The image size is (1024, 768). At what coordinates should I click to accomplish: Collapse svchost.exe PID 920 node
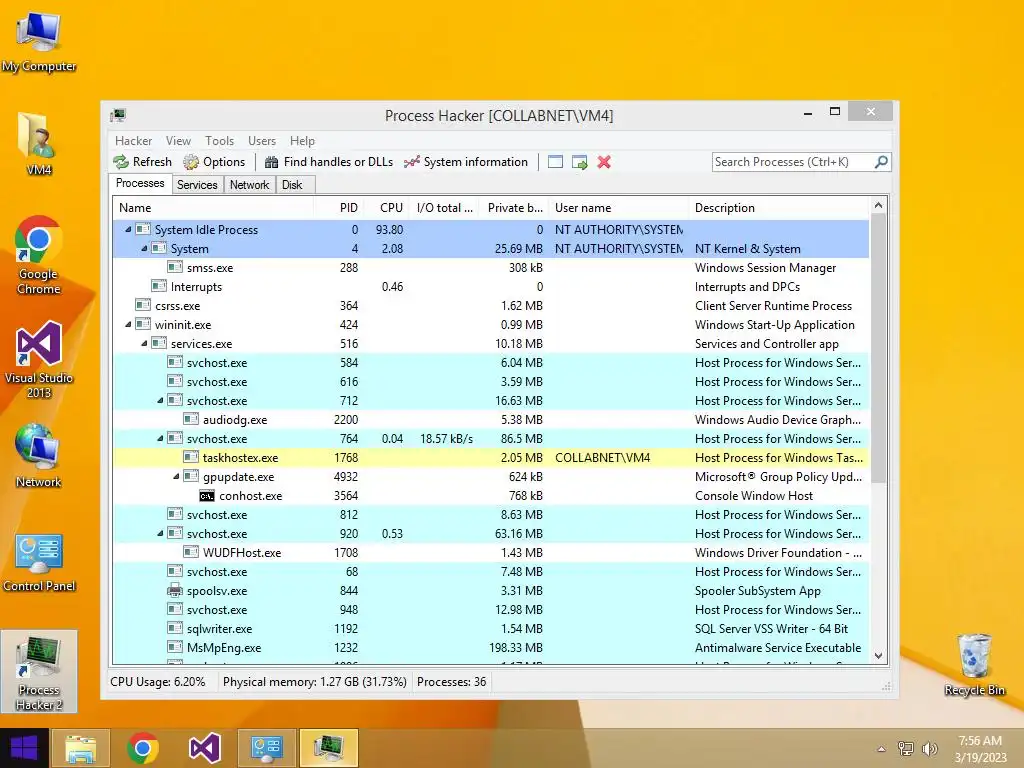(160, 534)
